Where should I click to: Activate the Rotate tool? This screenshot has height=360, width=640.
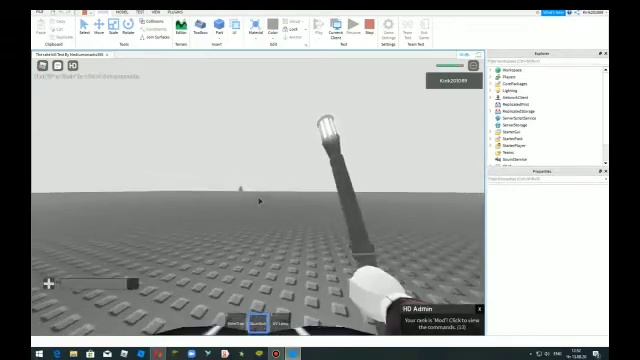pyautogui.click(x=128, y=27)
